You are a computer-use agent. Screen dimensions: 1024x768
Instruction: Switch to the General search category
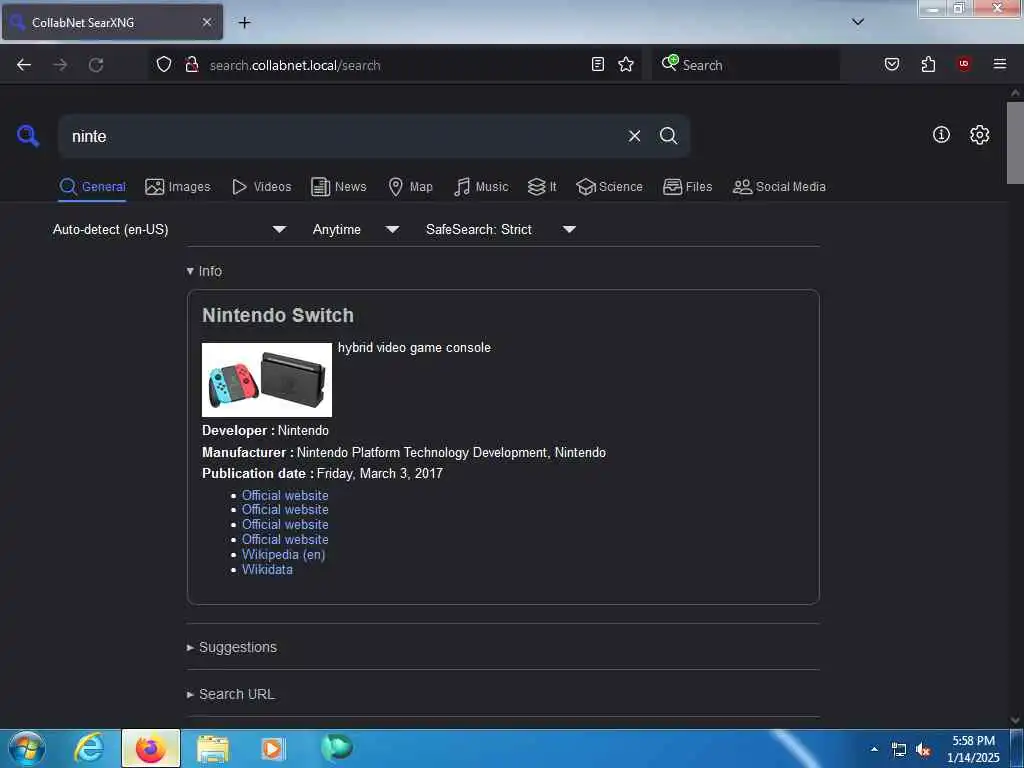click(x=92, y=187)
